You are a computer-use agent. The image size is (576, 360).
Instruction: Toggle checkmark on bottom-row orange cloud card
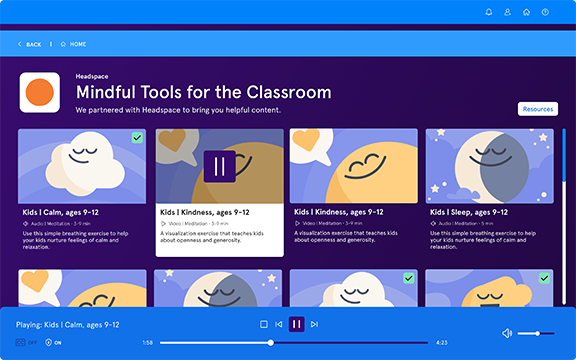coord(544,278)
